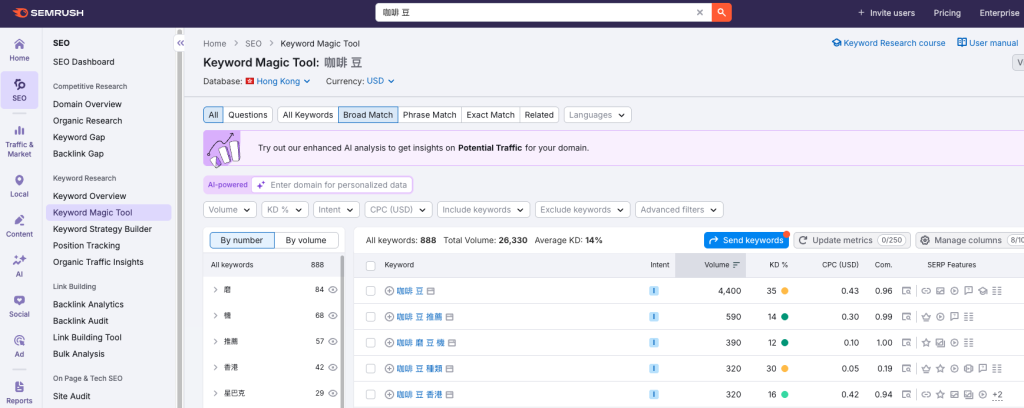Open the Keyword Research course link
Screen dimensions: 1024x408
click(x=888, y=44)
